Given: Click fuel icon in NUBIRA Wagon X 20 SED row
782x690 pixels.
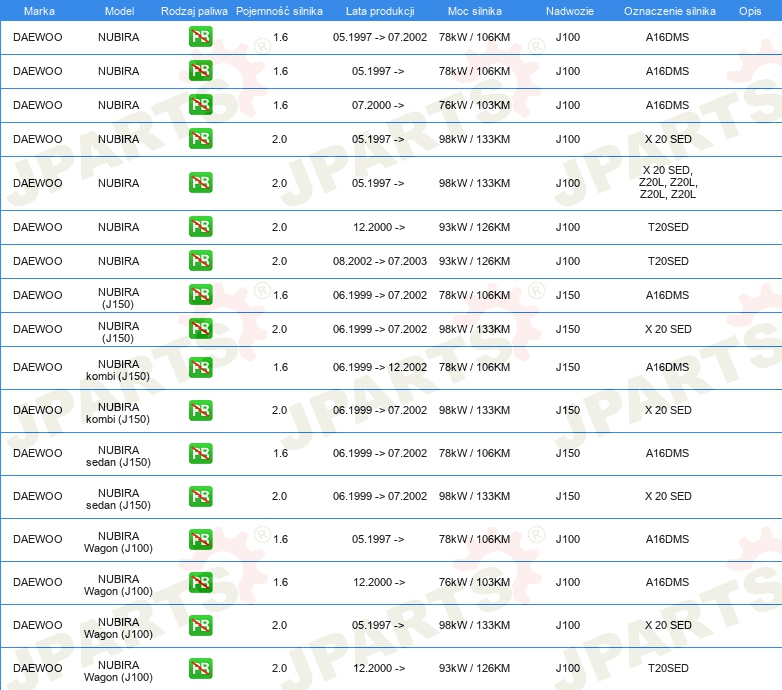Looking at the screenshot, I should pyautogui.click(x=200, y=625).
